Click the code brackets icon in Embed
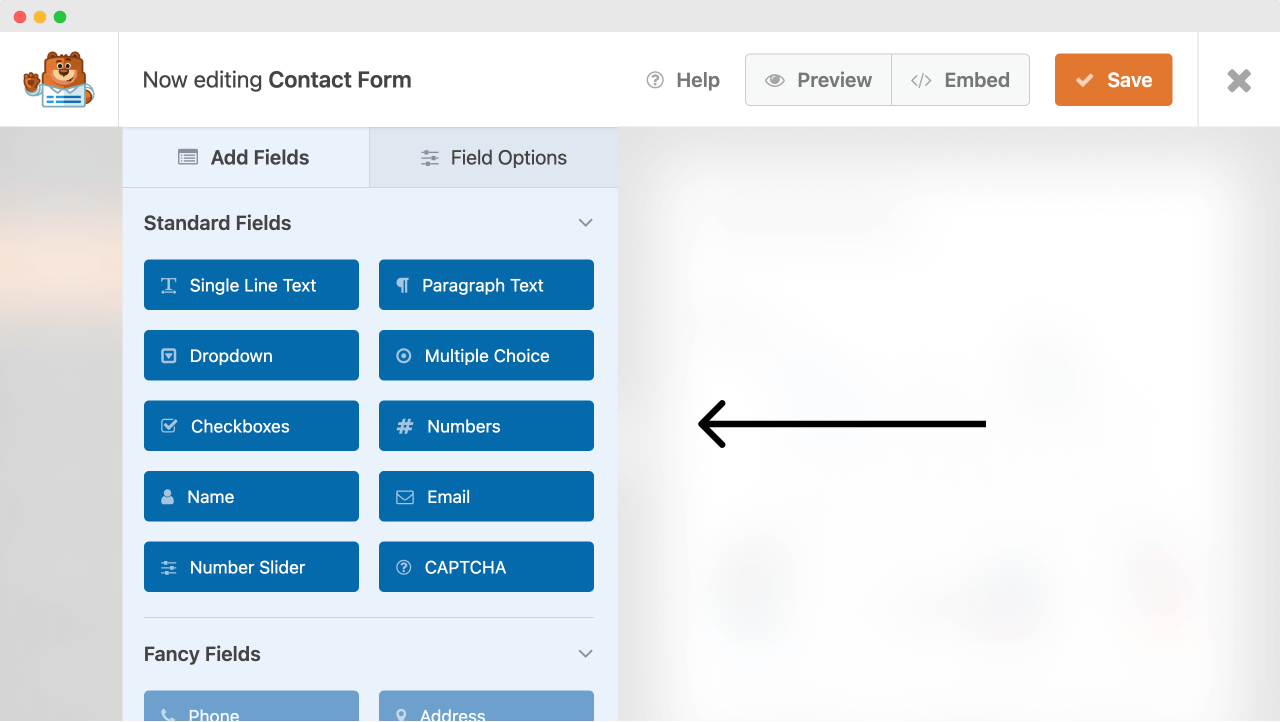The width and height of the screenshot is (1281, 722). pyautogui.click(x=921, y=80)
